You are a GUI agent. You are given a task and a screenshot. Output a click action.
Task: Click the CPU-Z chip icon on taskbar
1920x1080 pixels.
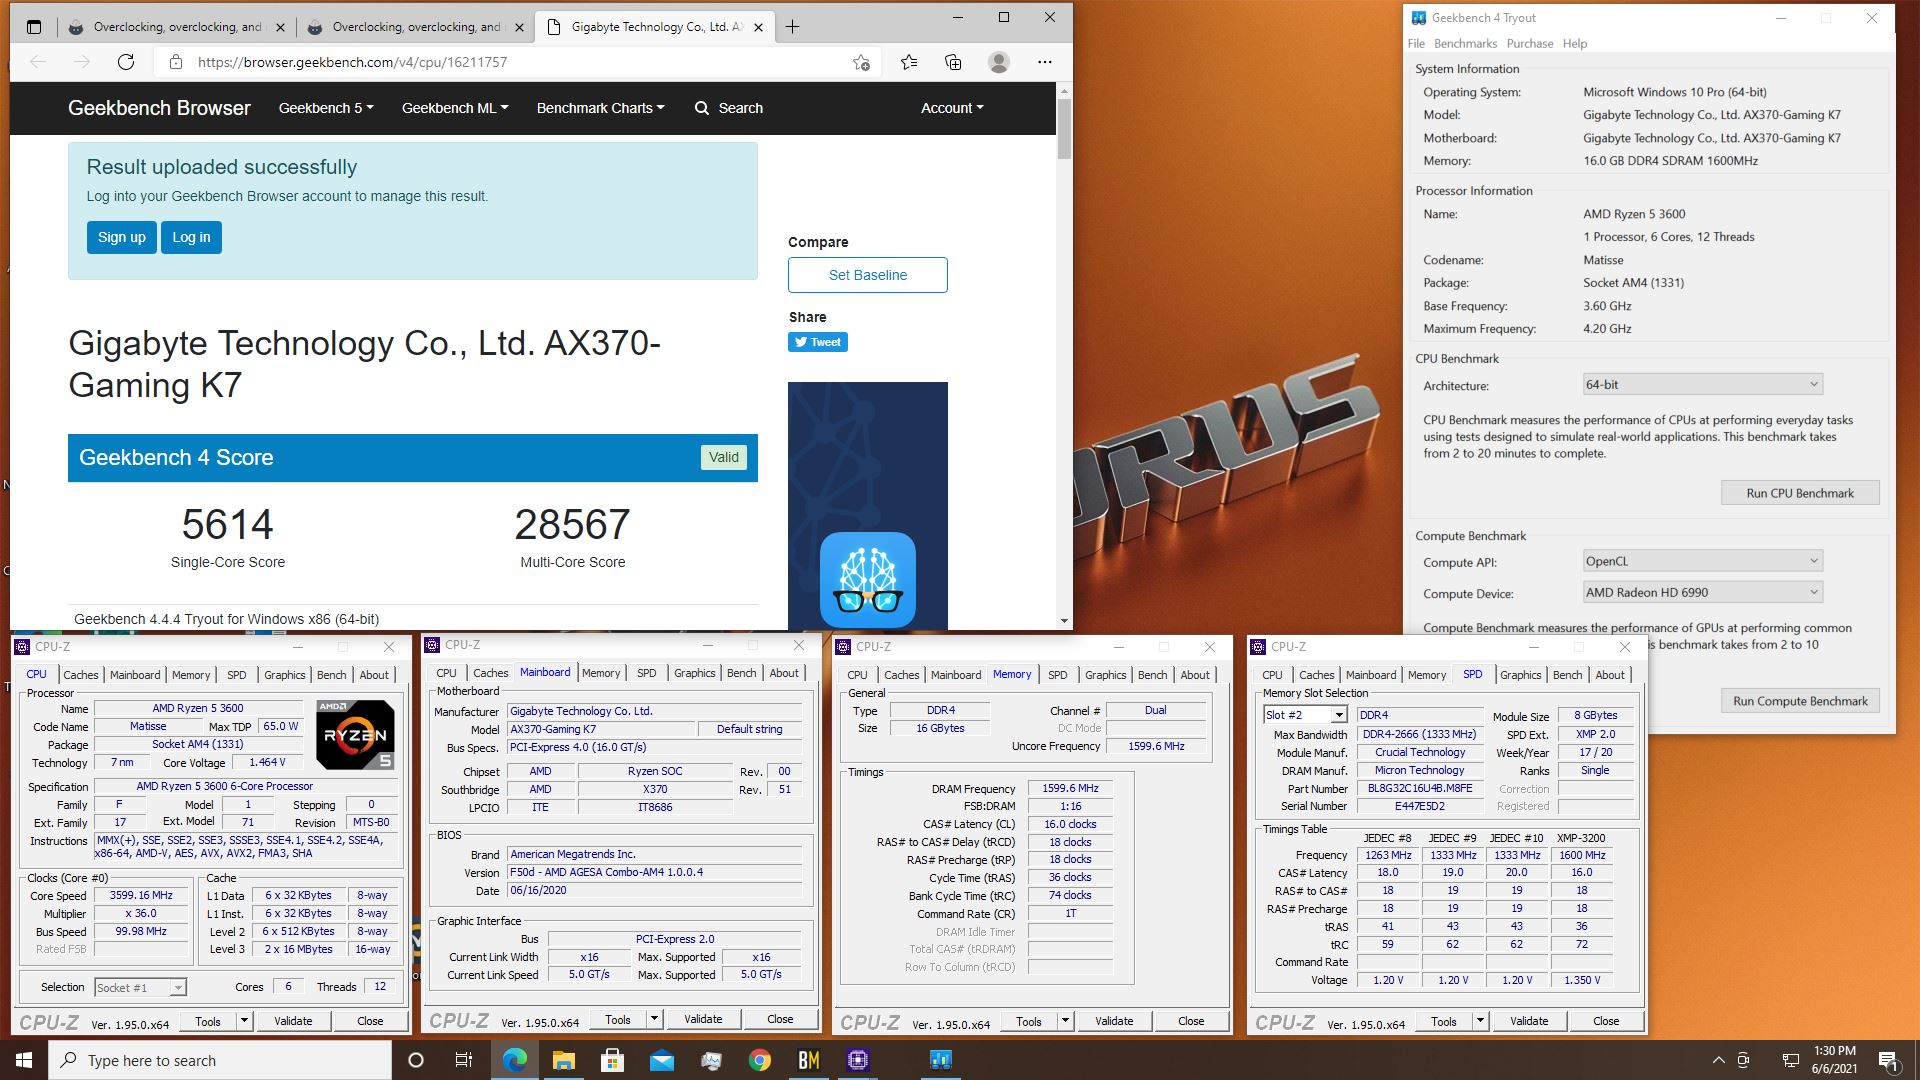pos(857,1060)
